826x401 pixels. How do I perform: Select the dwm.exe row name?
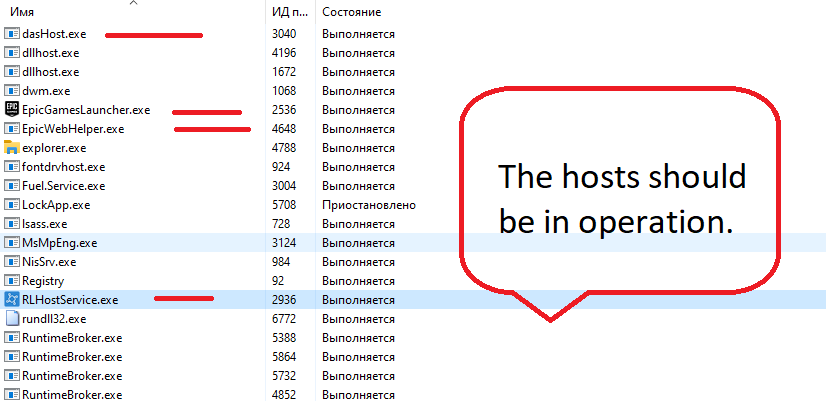46,91
